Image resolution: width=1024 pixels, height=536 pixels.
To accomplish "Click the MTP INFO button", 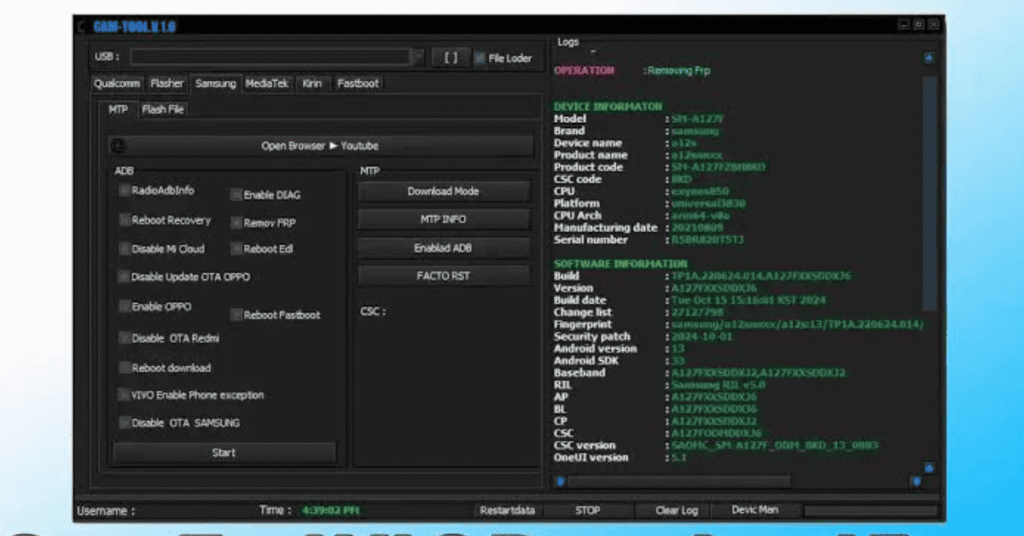I will point(443,219).
